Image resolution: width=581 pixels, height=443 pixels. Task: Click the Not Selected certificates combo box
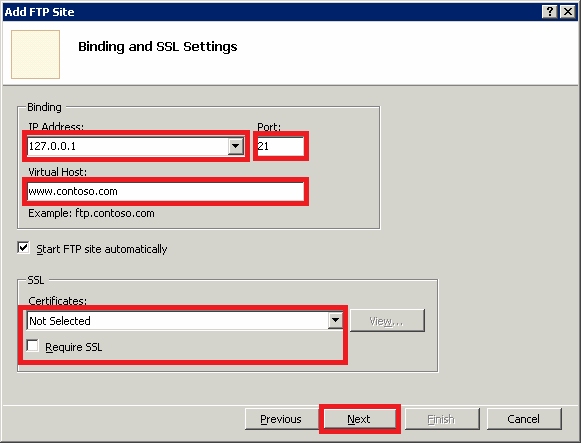[185, 320]
